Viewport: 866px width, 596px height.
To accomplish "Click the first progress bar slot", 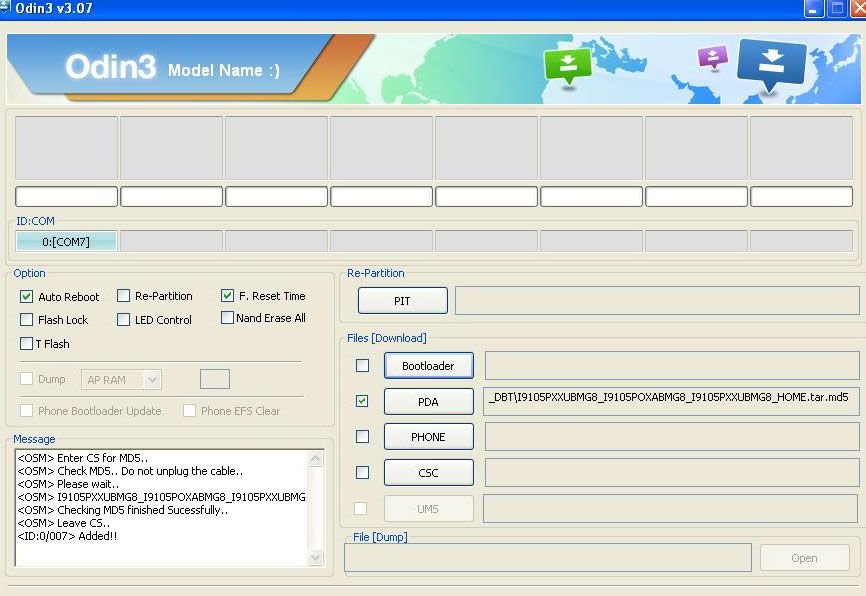I will 66,196.
